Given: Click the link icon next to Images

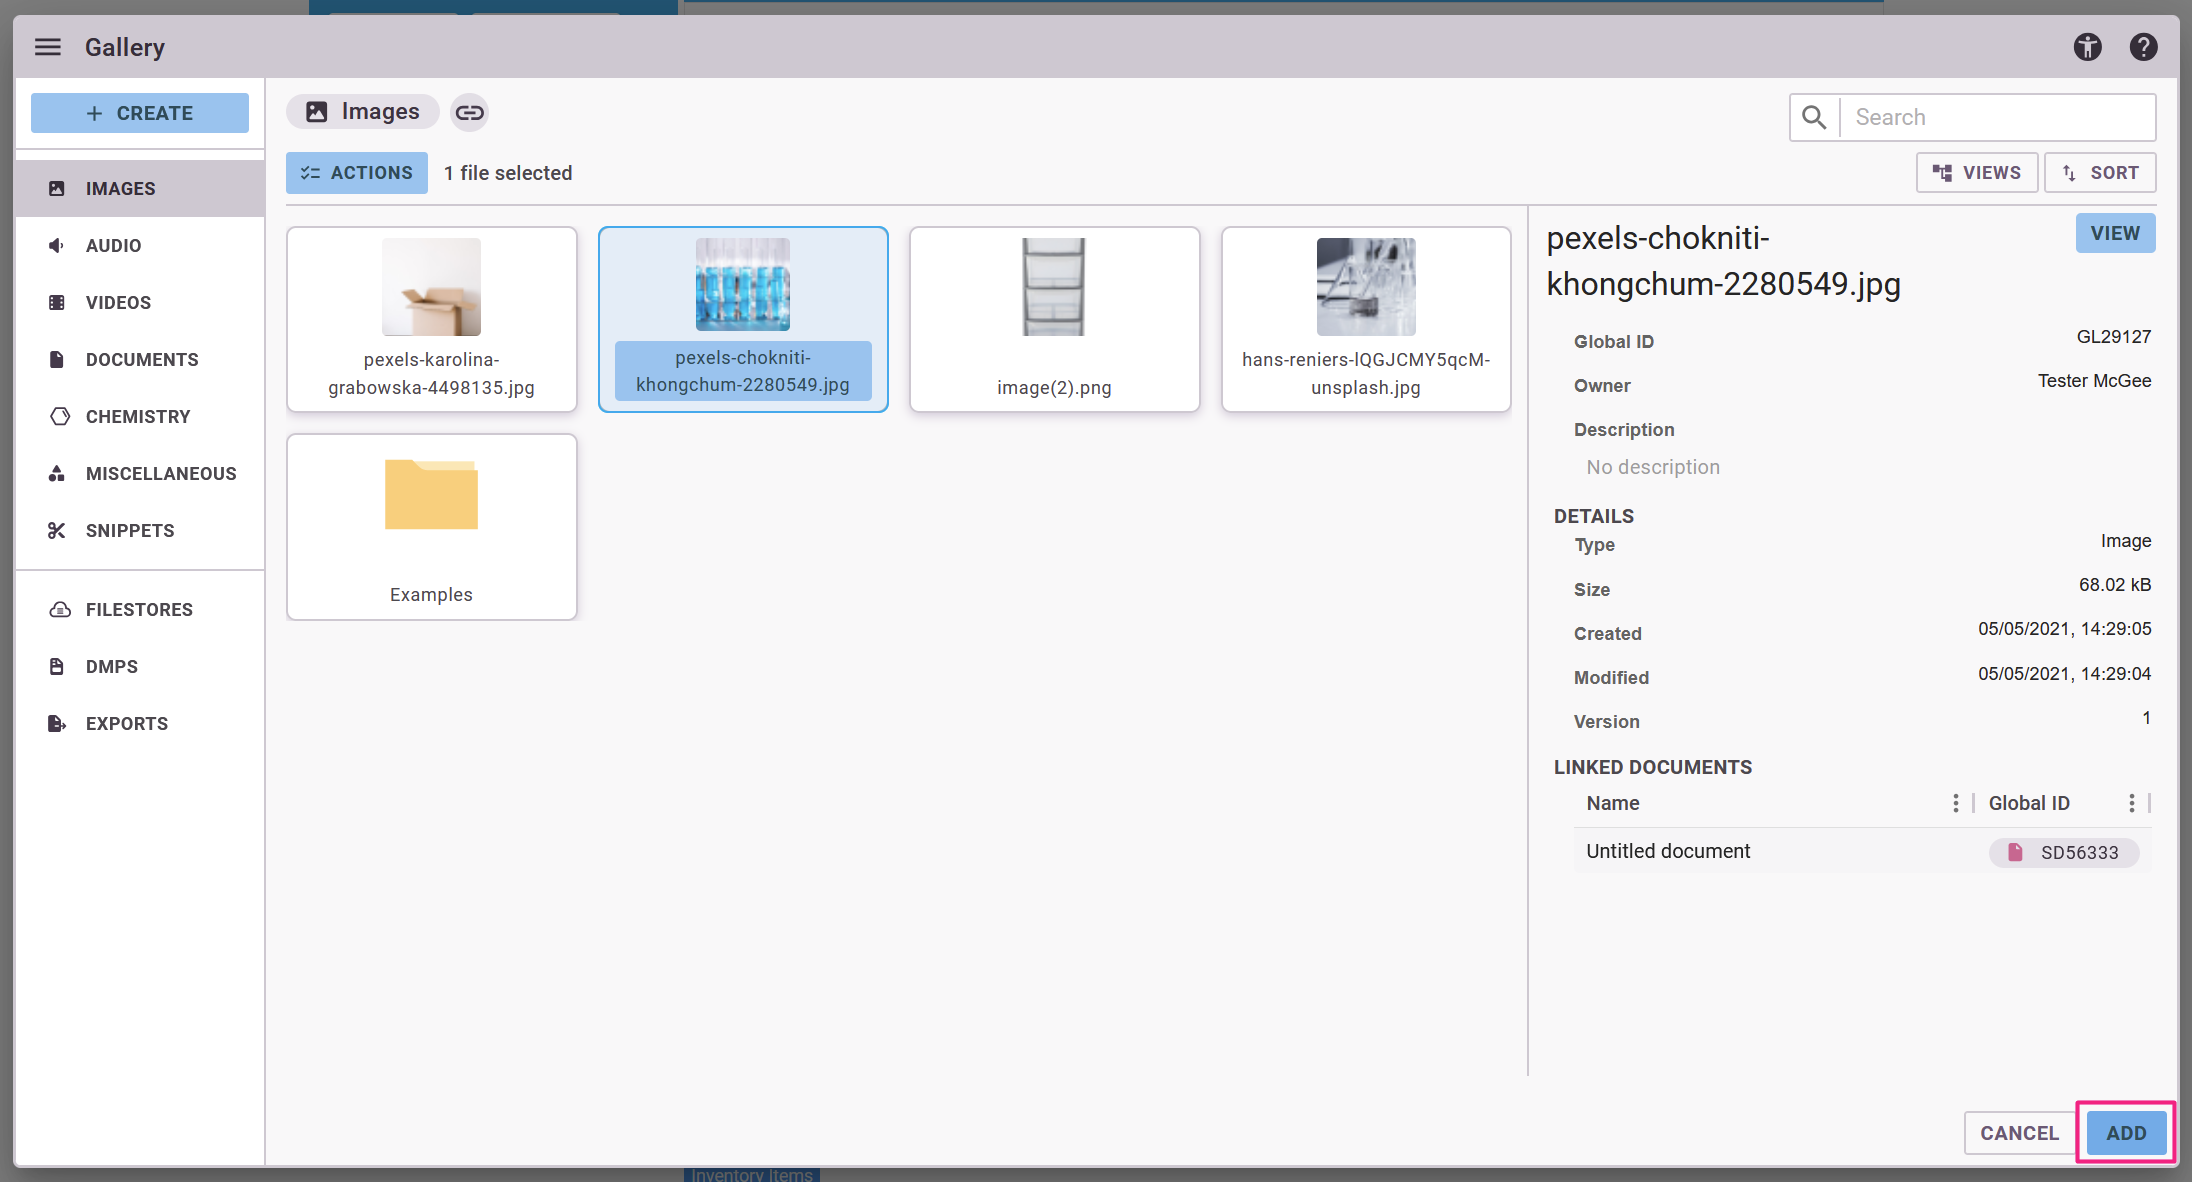Looking at the screenshot, I should click(x=469, y=112).
